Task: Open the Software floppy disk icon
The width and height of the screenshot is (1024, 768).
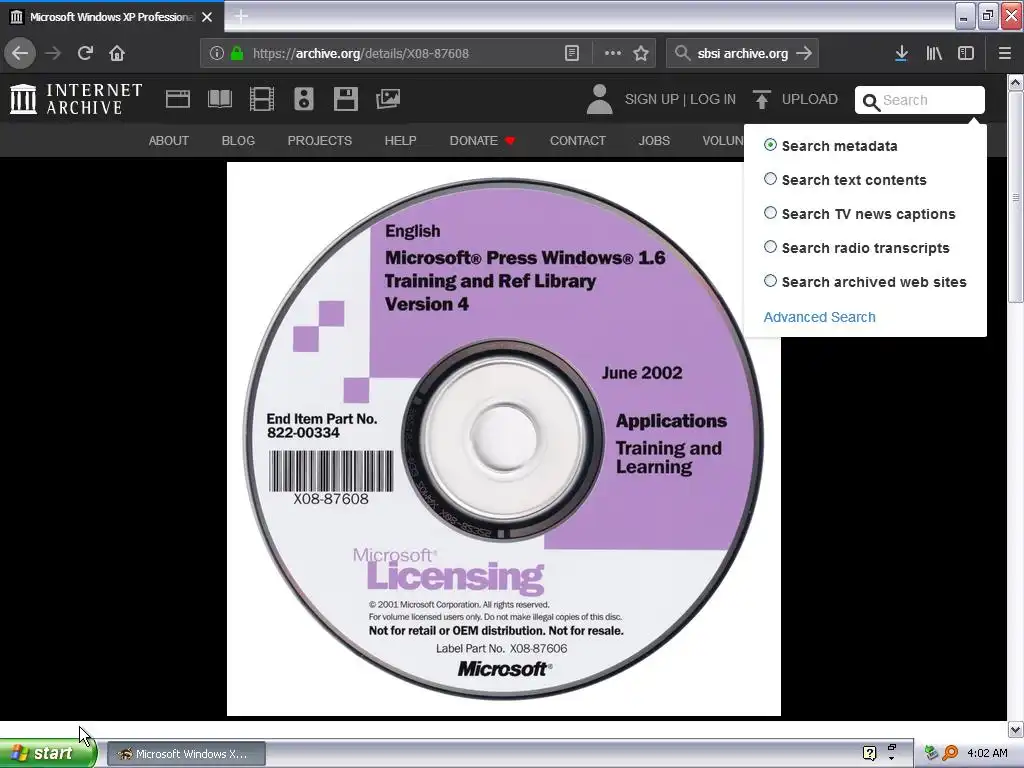Action: 345,99
